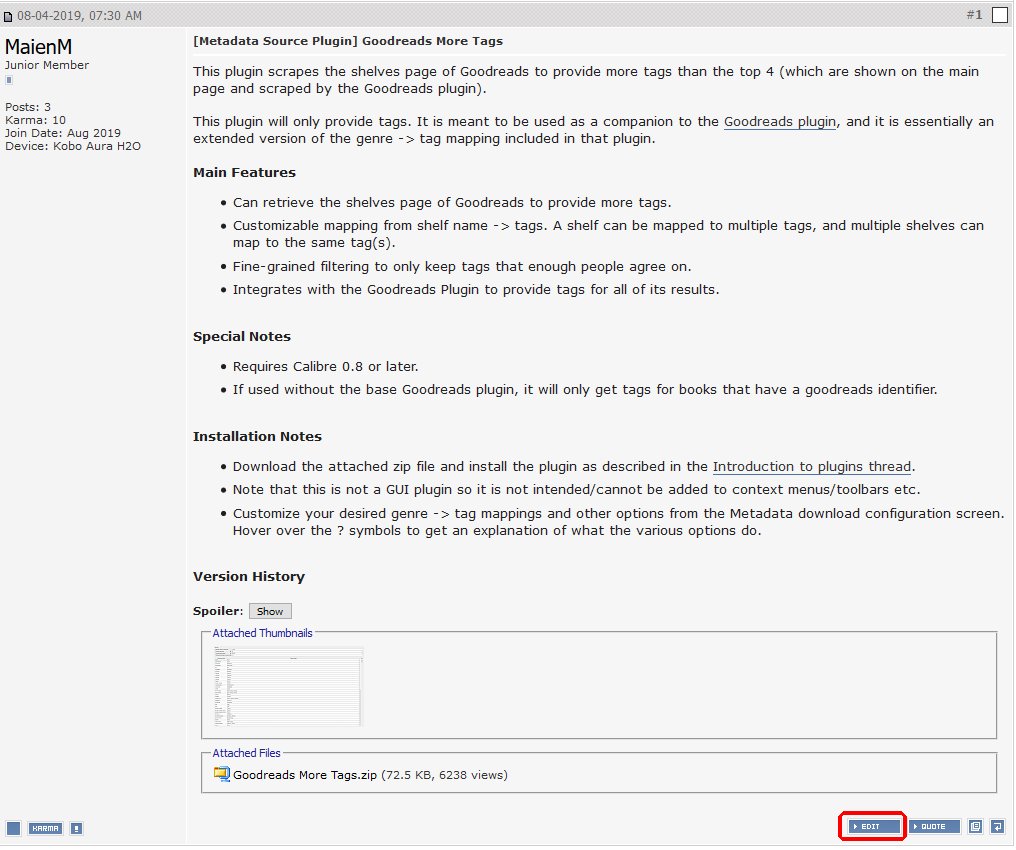Image resolution: width=1016 pixels, height=850 pixels.
Task: Click the 'Attached Thumbnails' legend
Action: pyautogui.click(x=264, y=636)
